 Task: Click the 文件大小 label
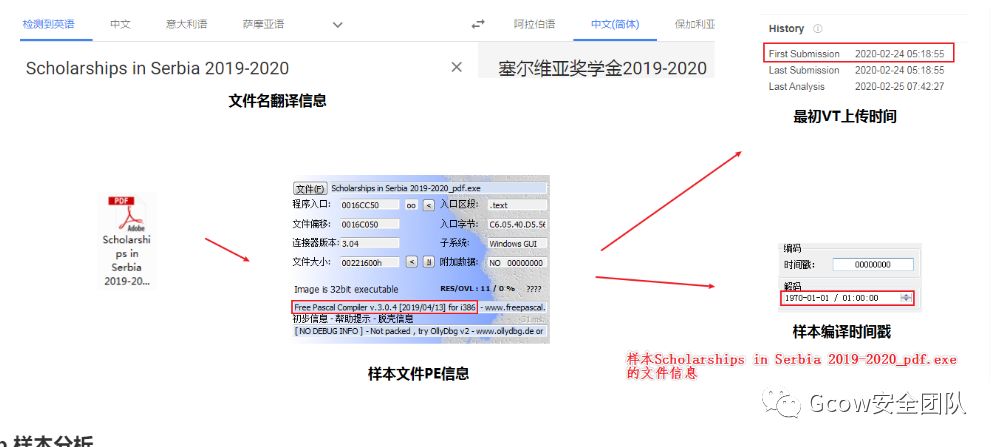tap(312, 262)
